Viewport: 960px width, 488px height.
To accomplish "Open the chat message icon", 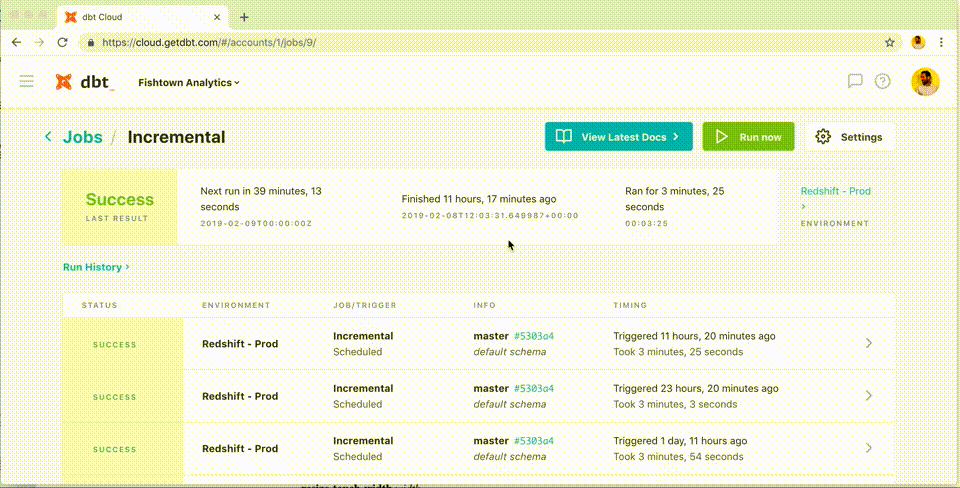I will [855, 81].
